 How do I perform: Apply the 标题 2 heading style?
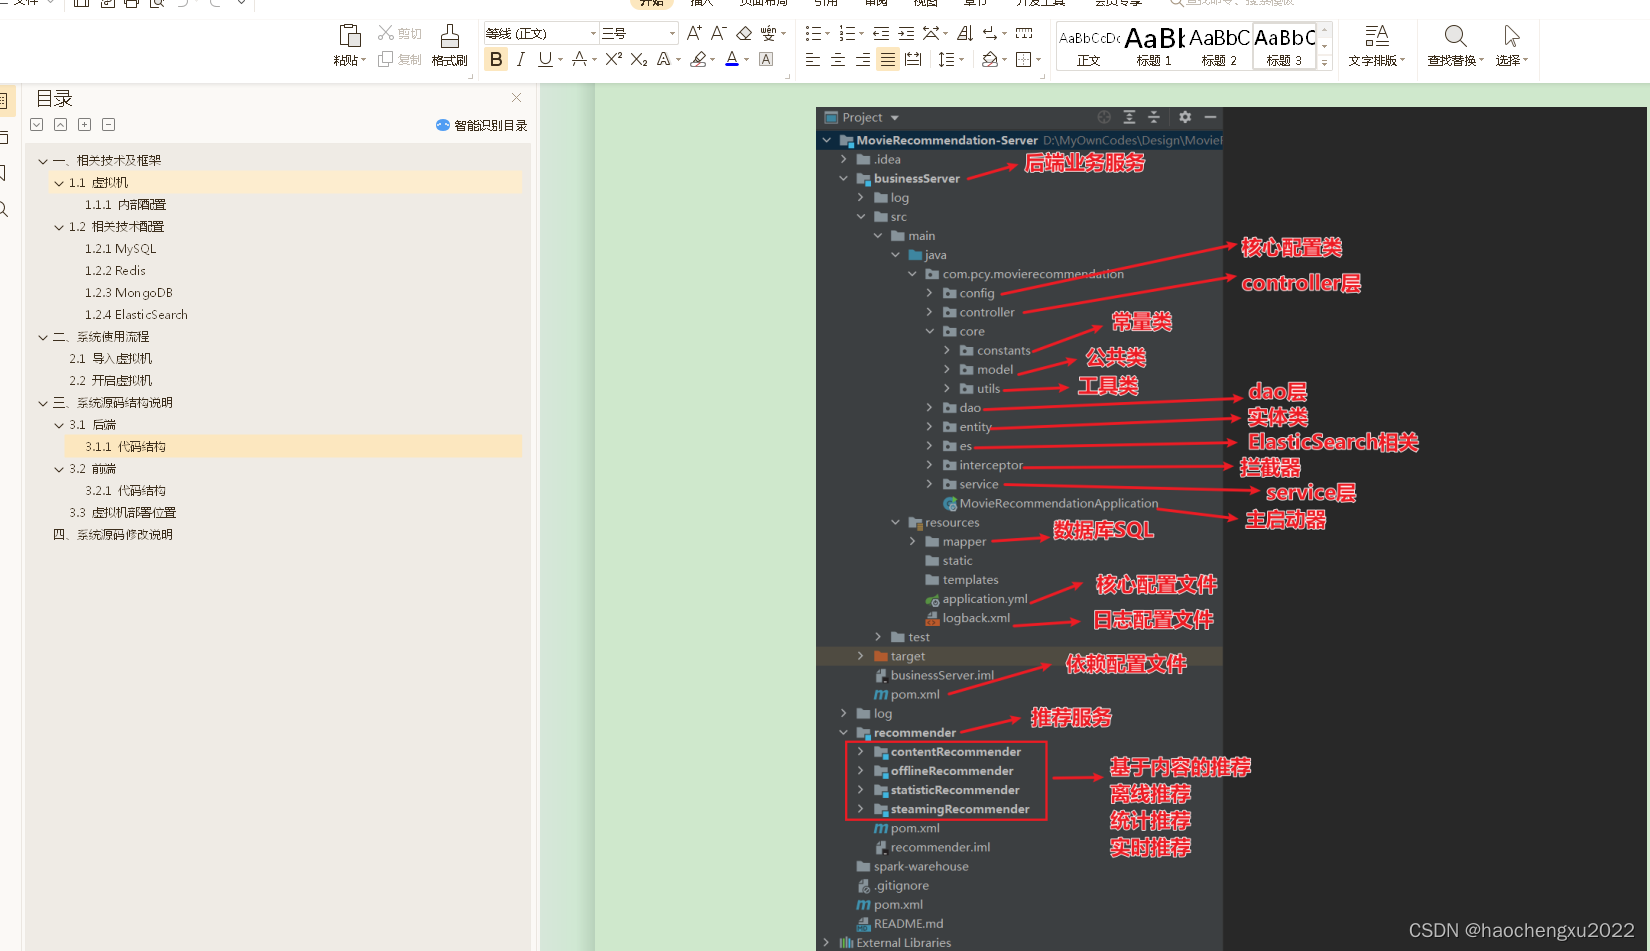[1219, 47]
